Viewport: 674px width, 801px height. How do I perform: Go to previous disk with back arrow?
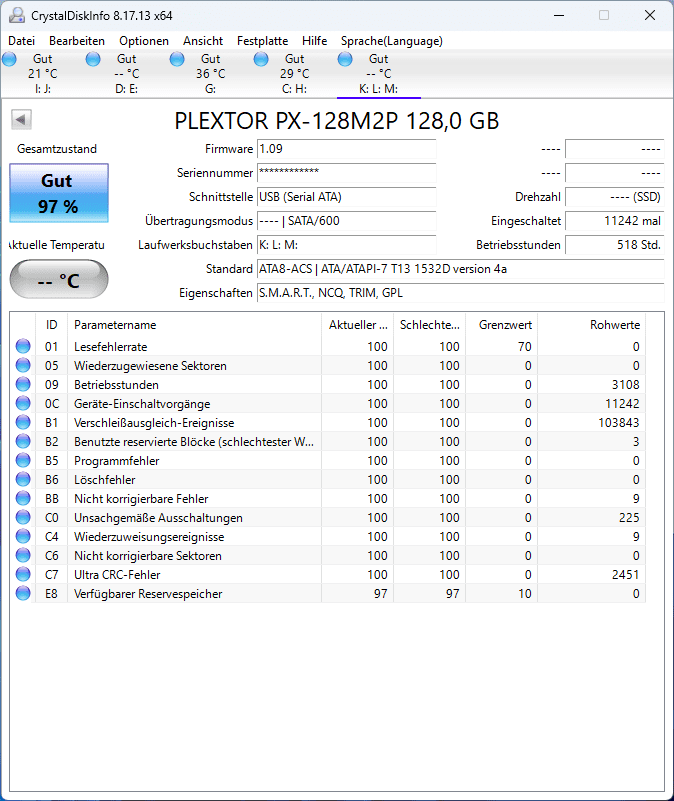[x=21, y=120]
